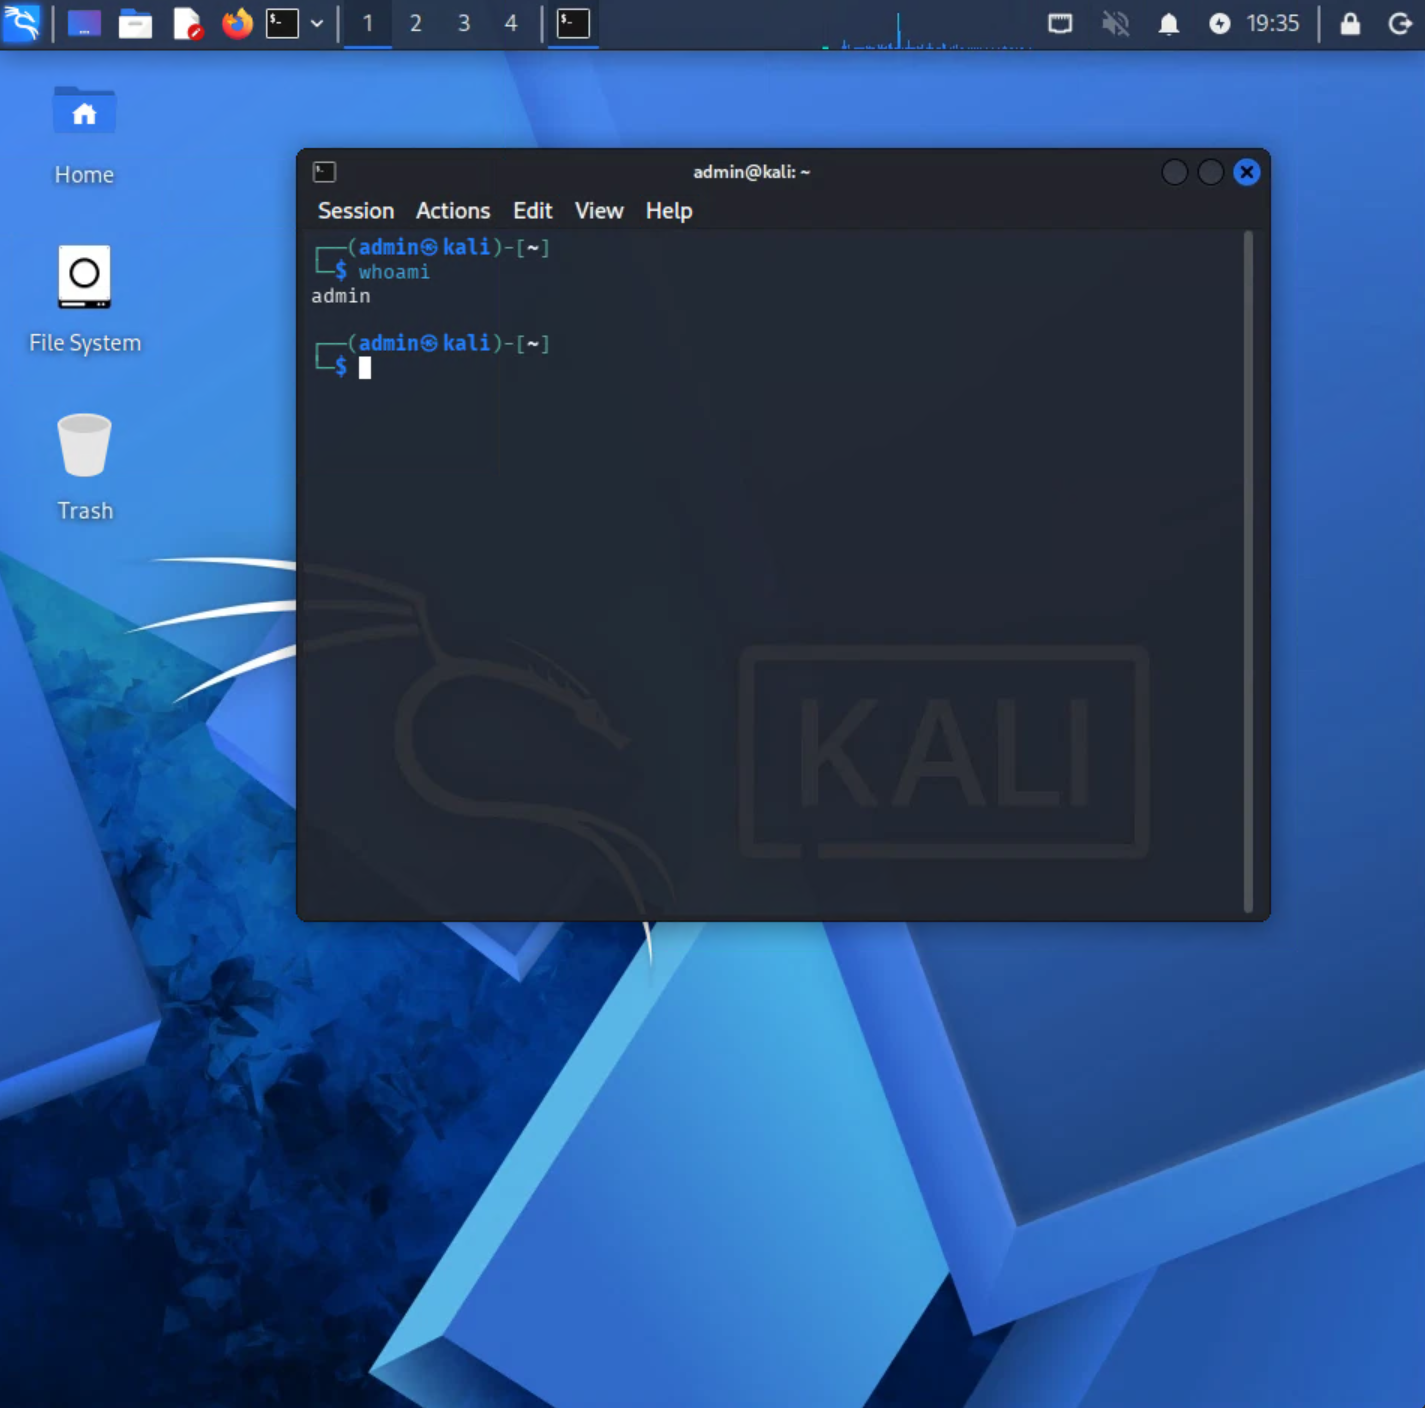
Task: Open the text editor launcher in panel
Action: 187,23
